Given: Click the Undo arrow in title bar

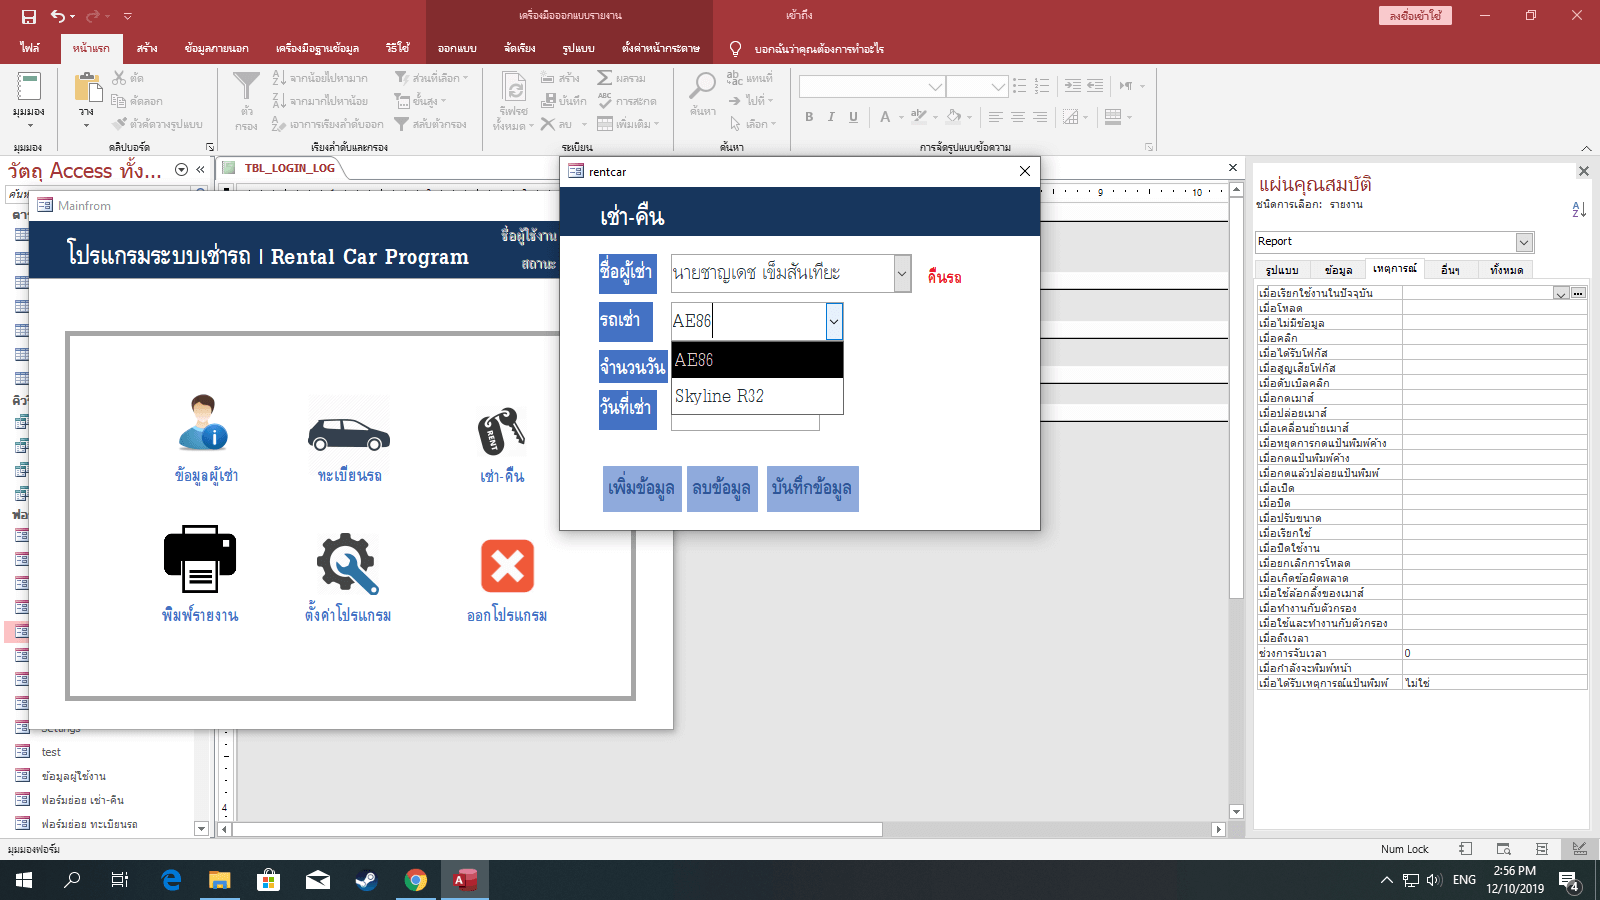Looking at the screenshot, I should tap(58, 16).
